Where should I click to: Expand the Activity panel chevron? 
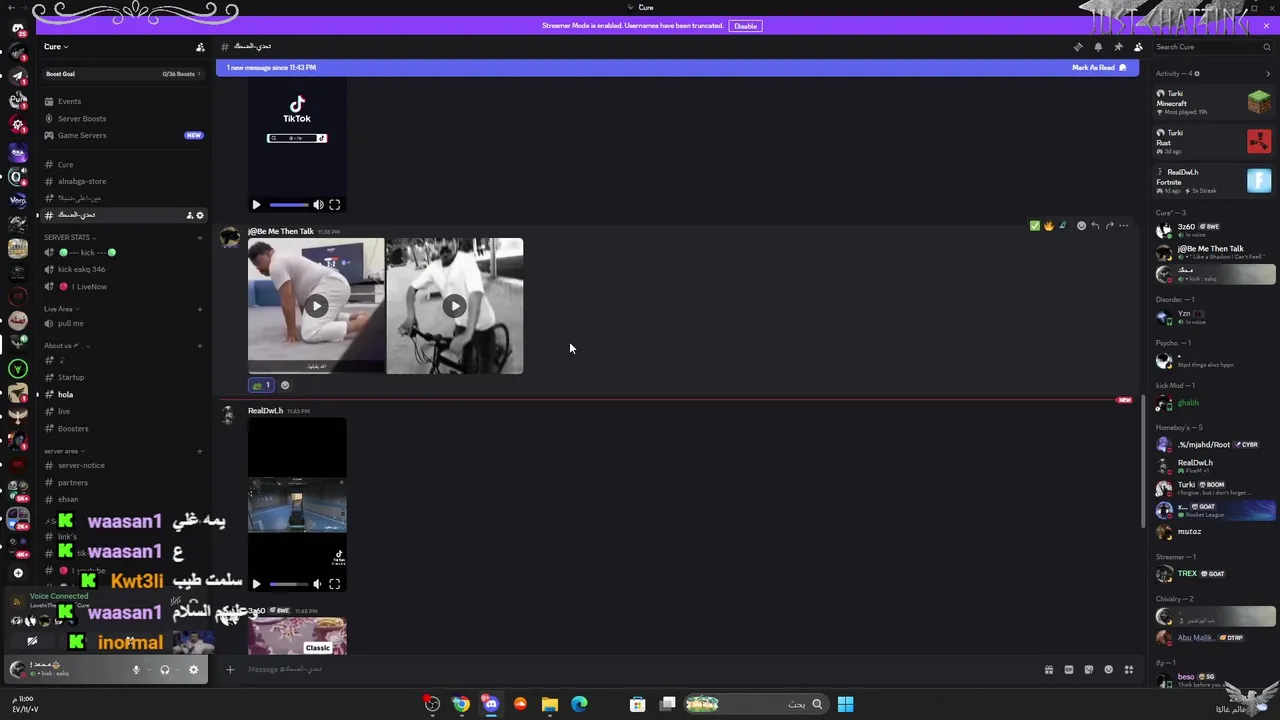[x=1269, y=74]
